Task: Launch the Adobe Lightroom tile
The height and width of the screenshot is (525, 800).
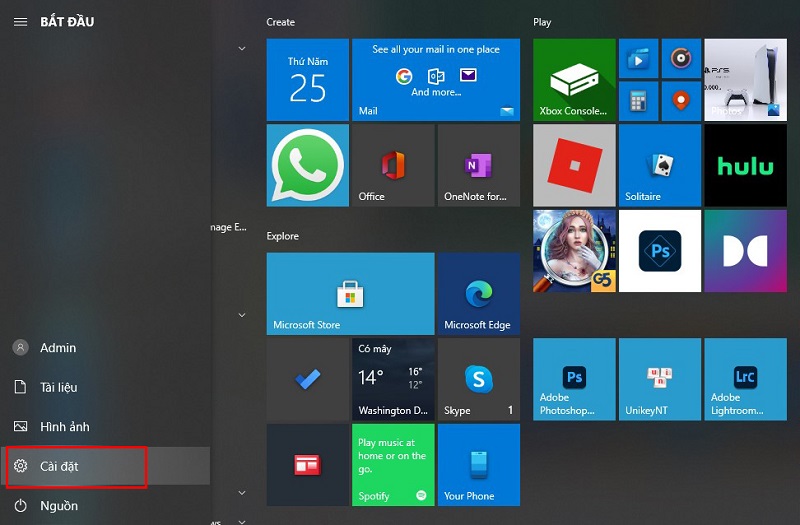Action: coord(745,379)
